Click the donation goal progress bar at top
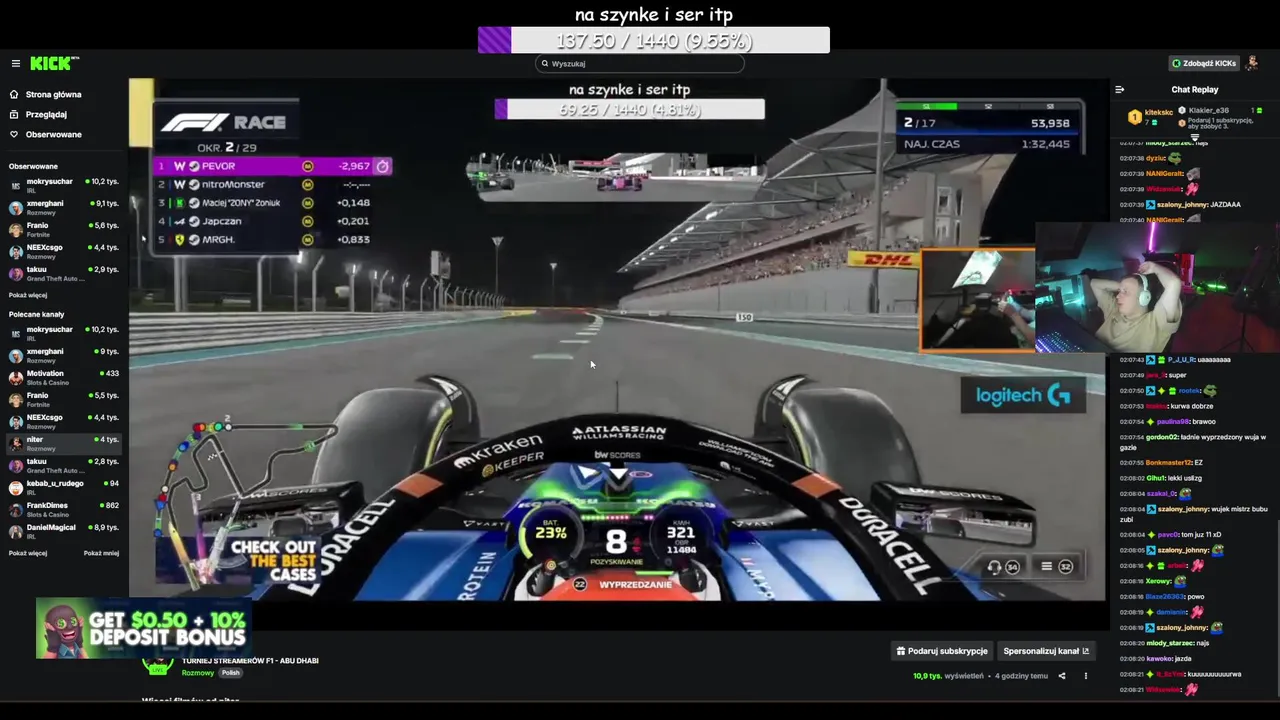Screen dimensions: 1280x720 pyautogui.click(x=654, y=40)
